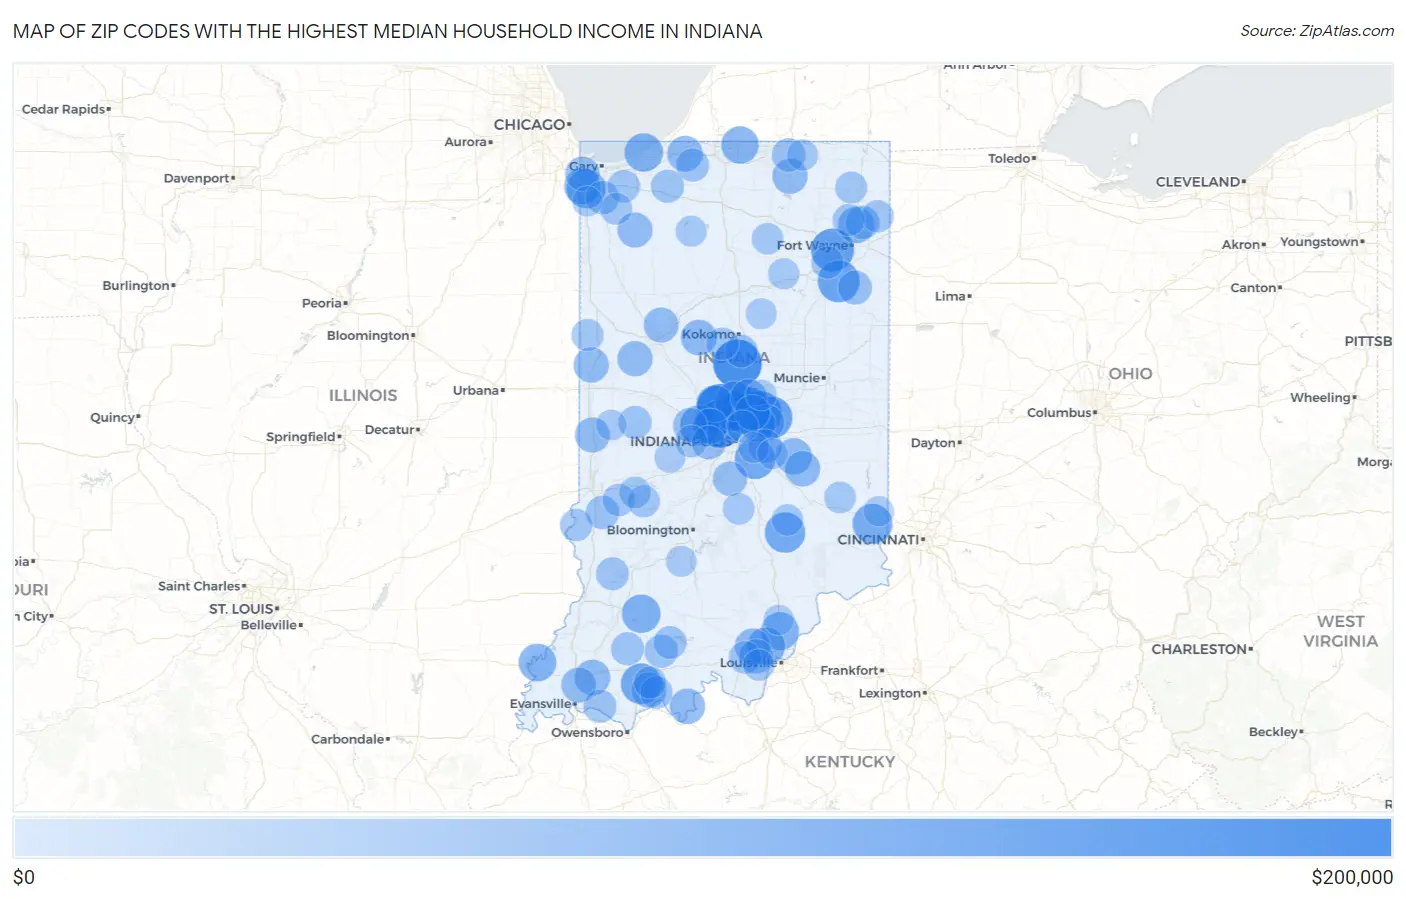The image size is (1406, 899).
Task: Select the Chicago city label
Action: (x=530, y=124)
